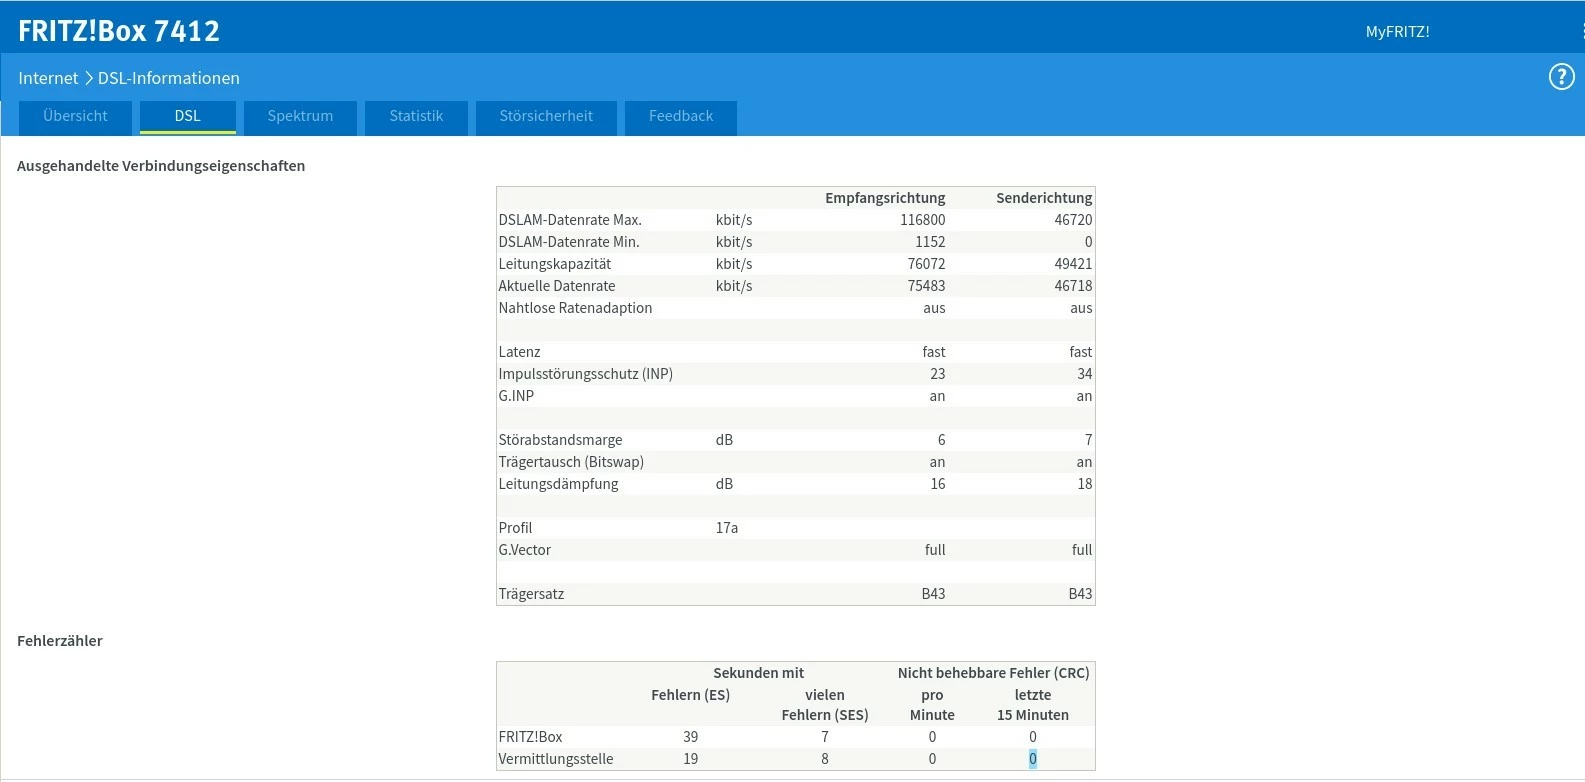Click the Ausgehandelte Verbindungseigenschaften heading
This screenshot has width=1585, height=782.
pos(161,166)
